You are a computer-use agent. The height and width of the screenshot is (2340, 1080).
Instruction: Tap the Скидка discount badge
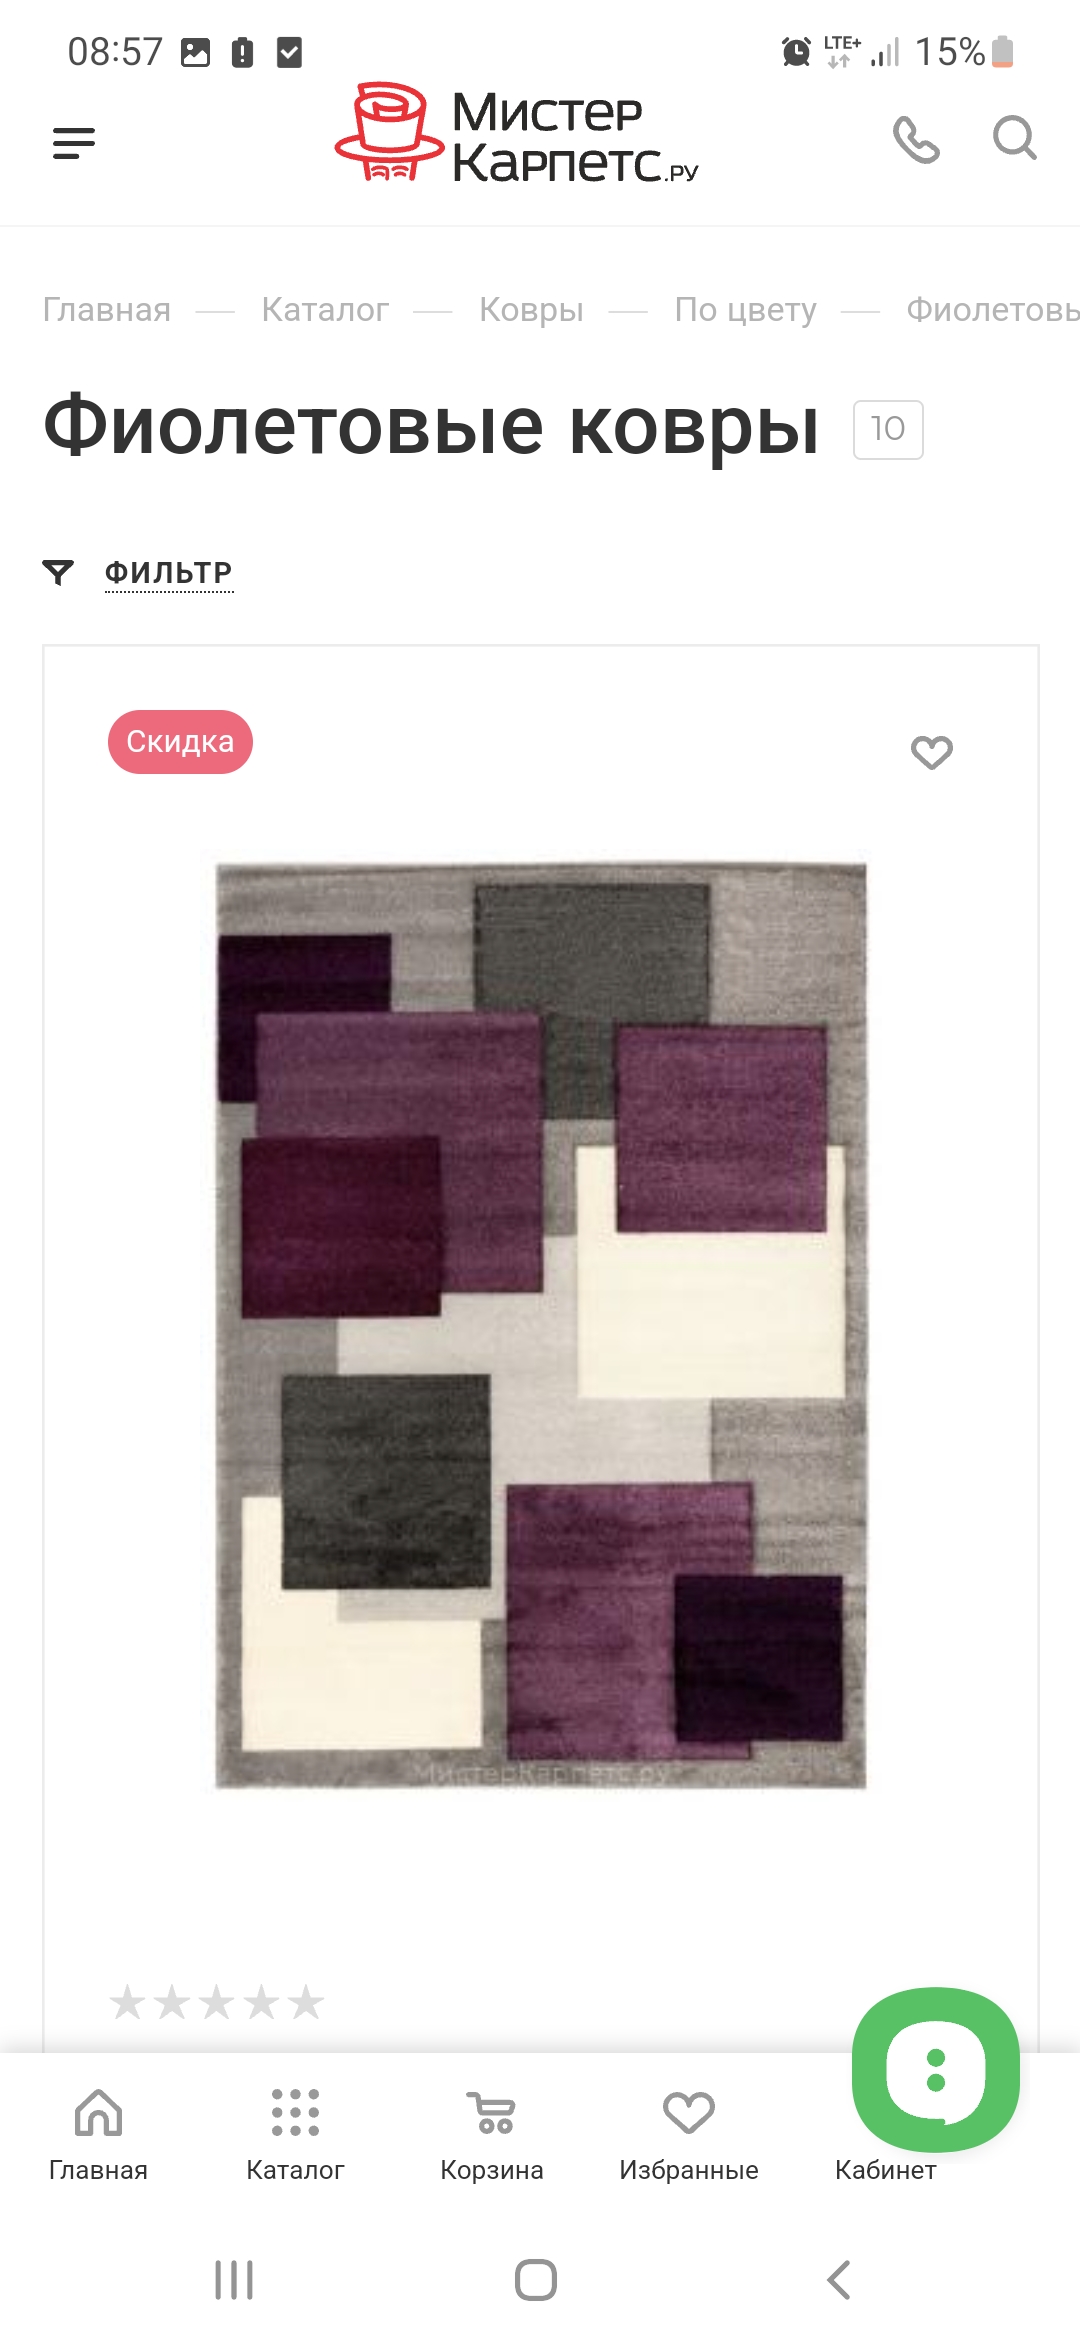point(180,742)
